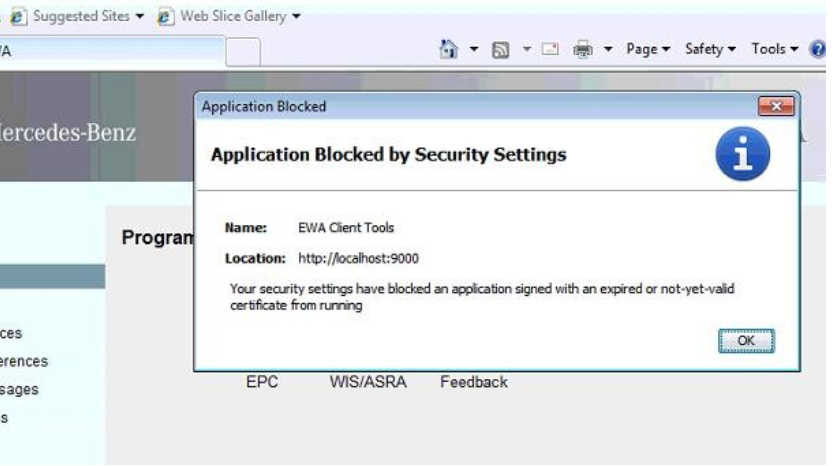The height and width of the screenshot is (466, 834).
Task: Expand the Print dropdown arrow
Action: pyautogui.click(x=608, y=49)
